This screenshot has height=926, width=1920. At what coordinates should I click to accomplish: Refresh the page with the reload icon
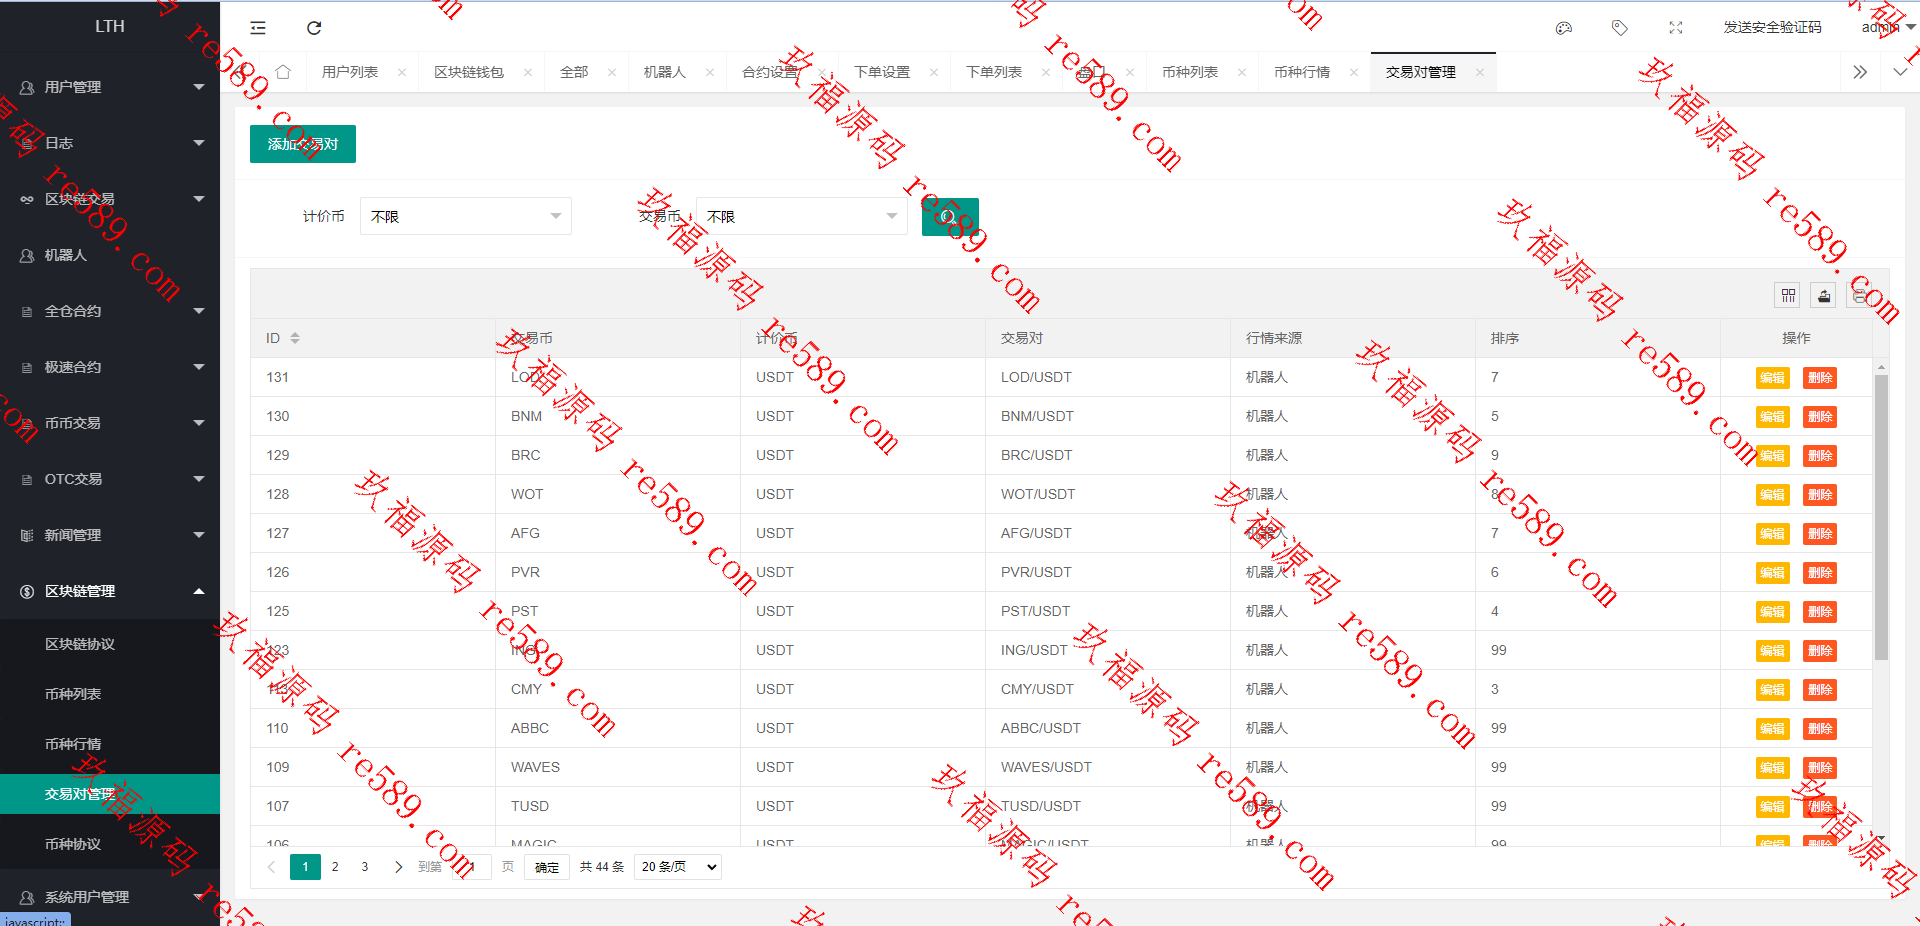pyautogui.click(x=314, y=28)
